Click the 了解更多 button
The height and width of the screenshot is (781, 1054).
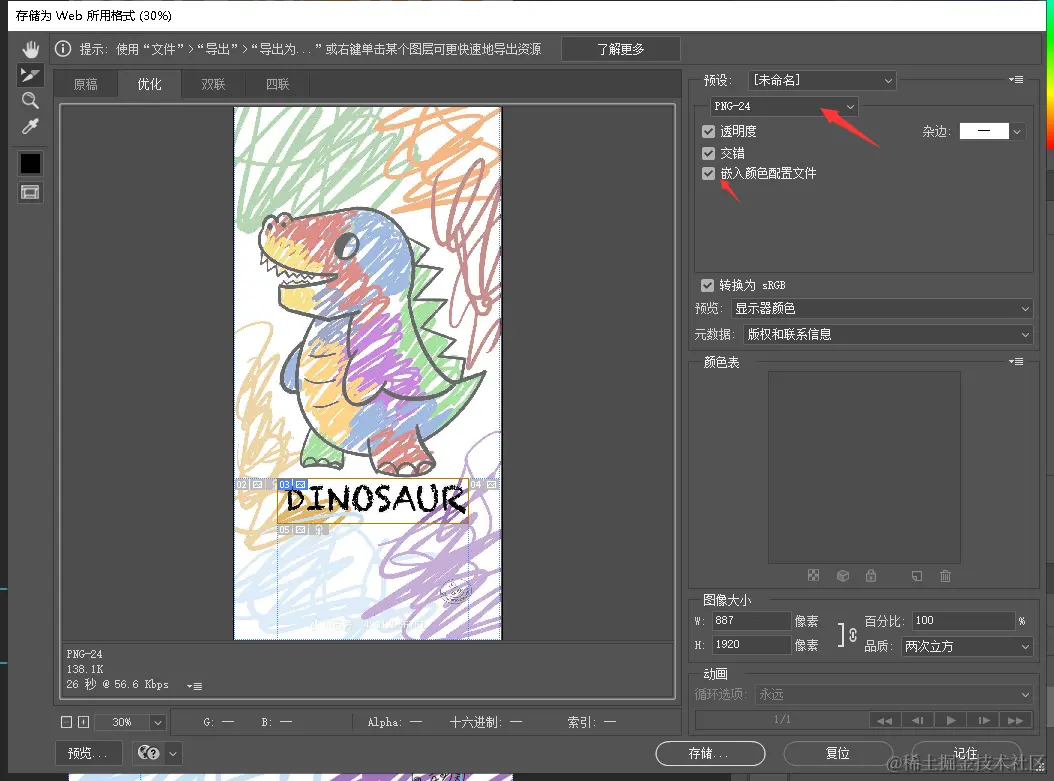coord(620,49)
